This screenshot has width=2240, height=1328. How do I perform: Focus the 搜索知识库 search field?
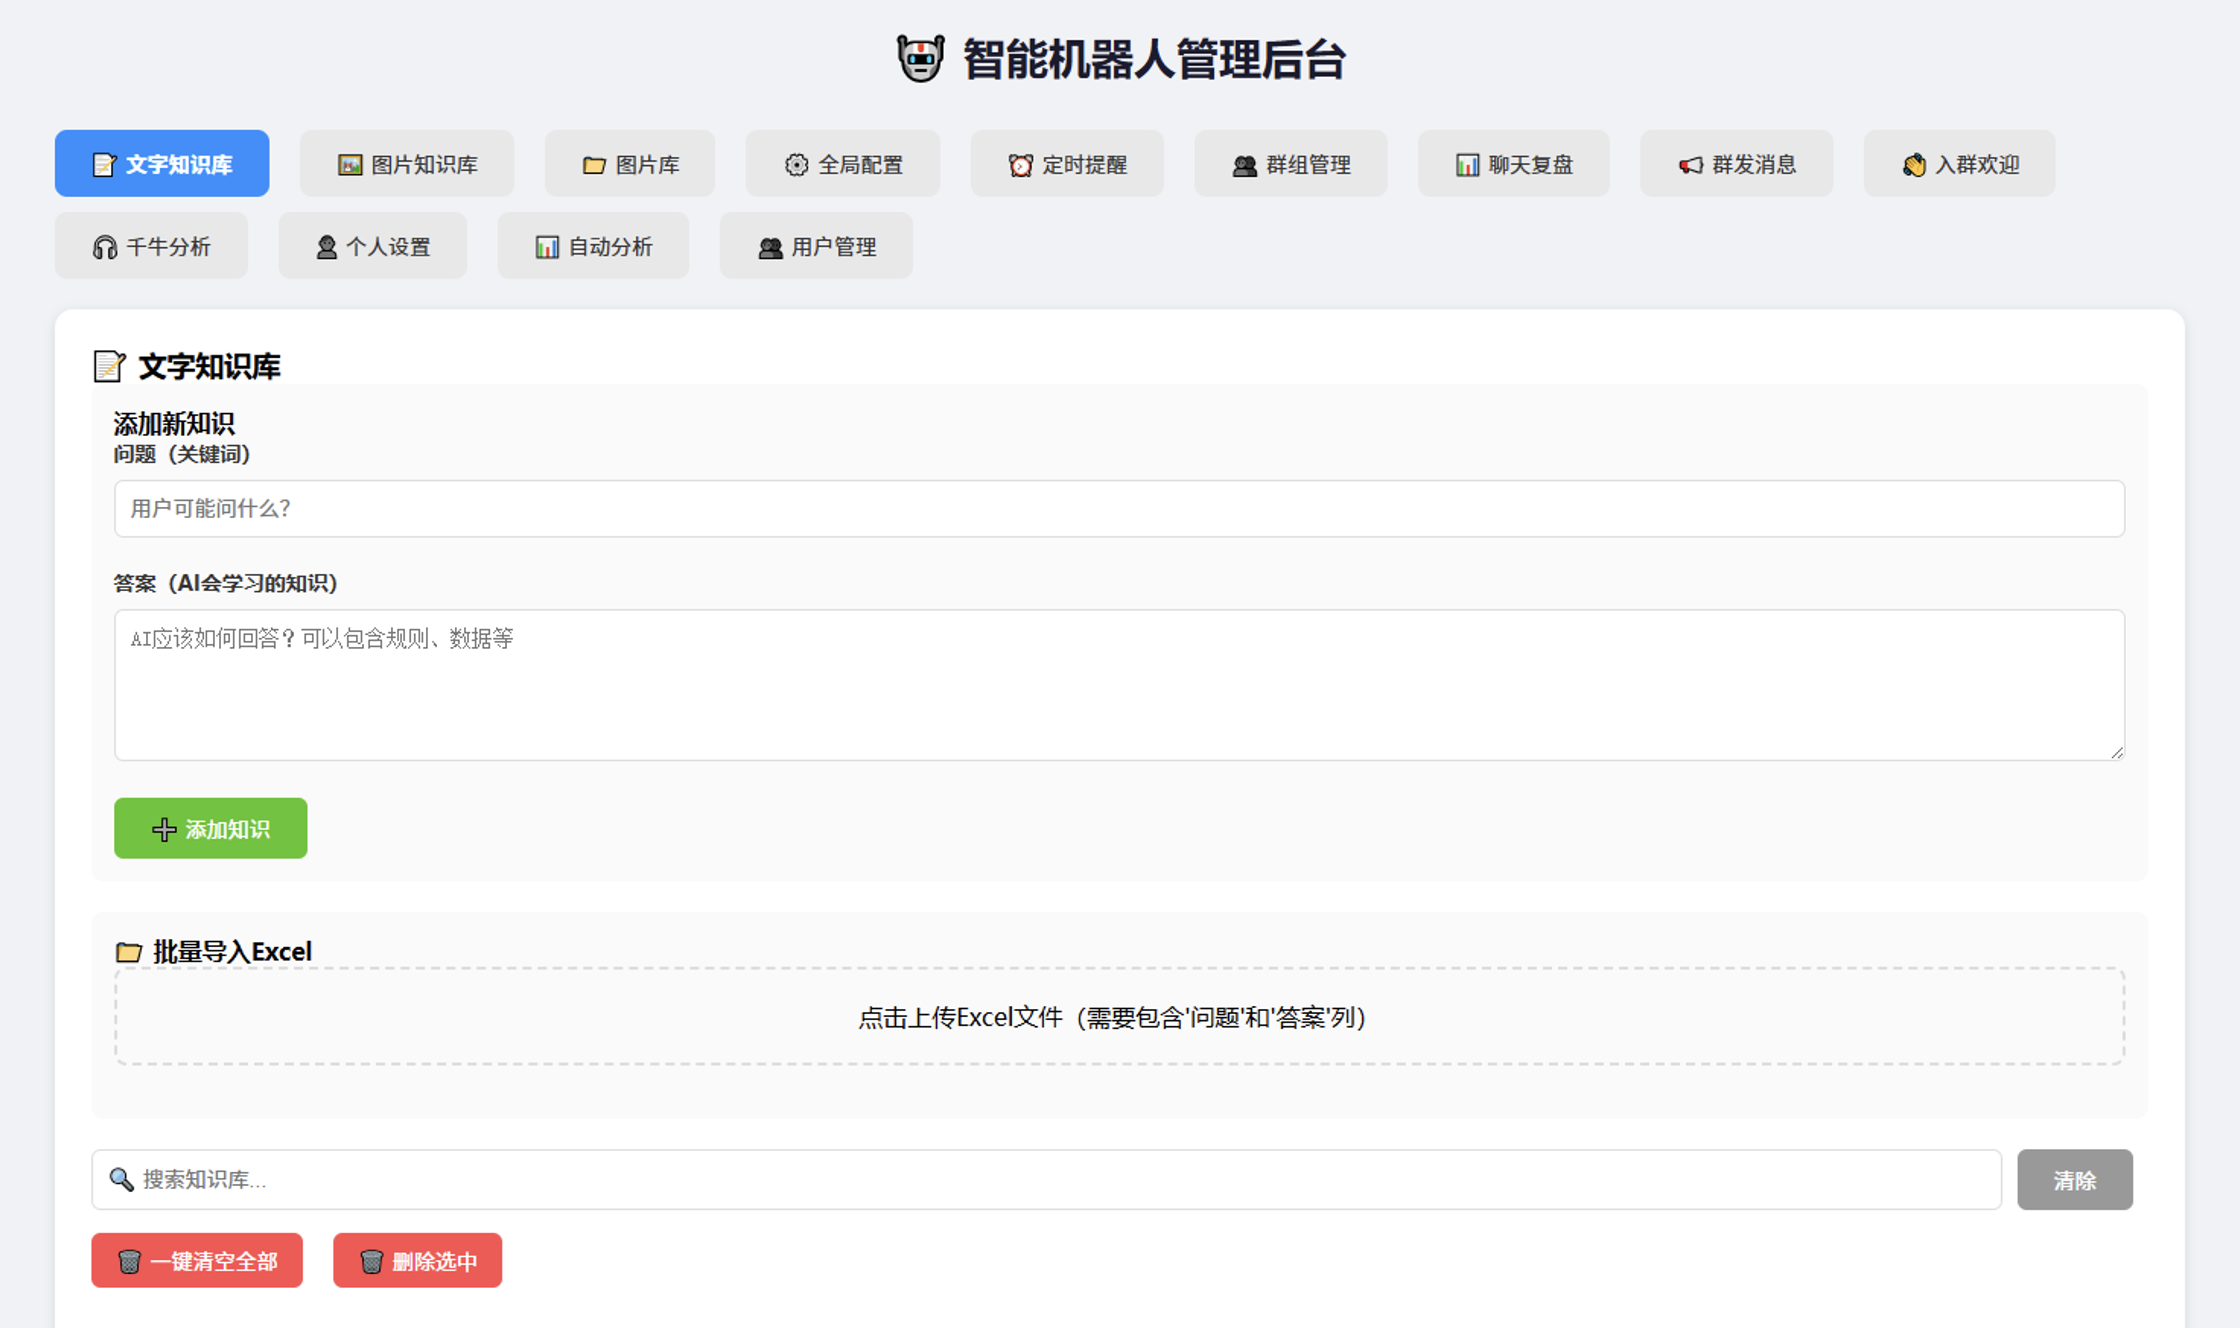[x=1047, y=1179]
